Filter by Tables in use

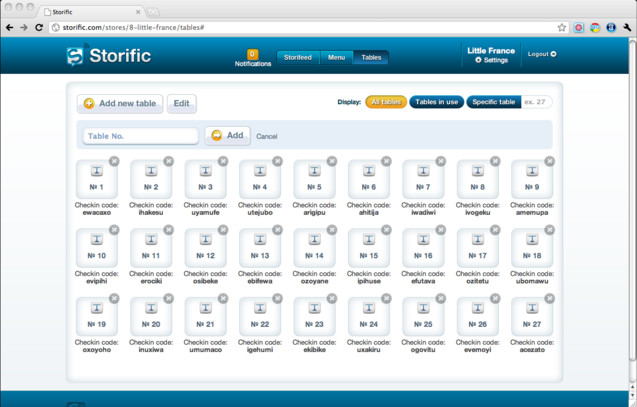point(436,102)
